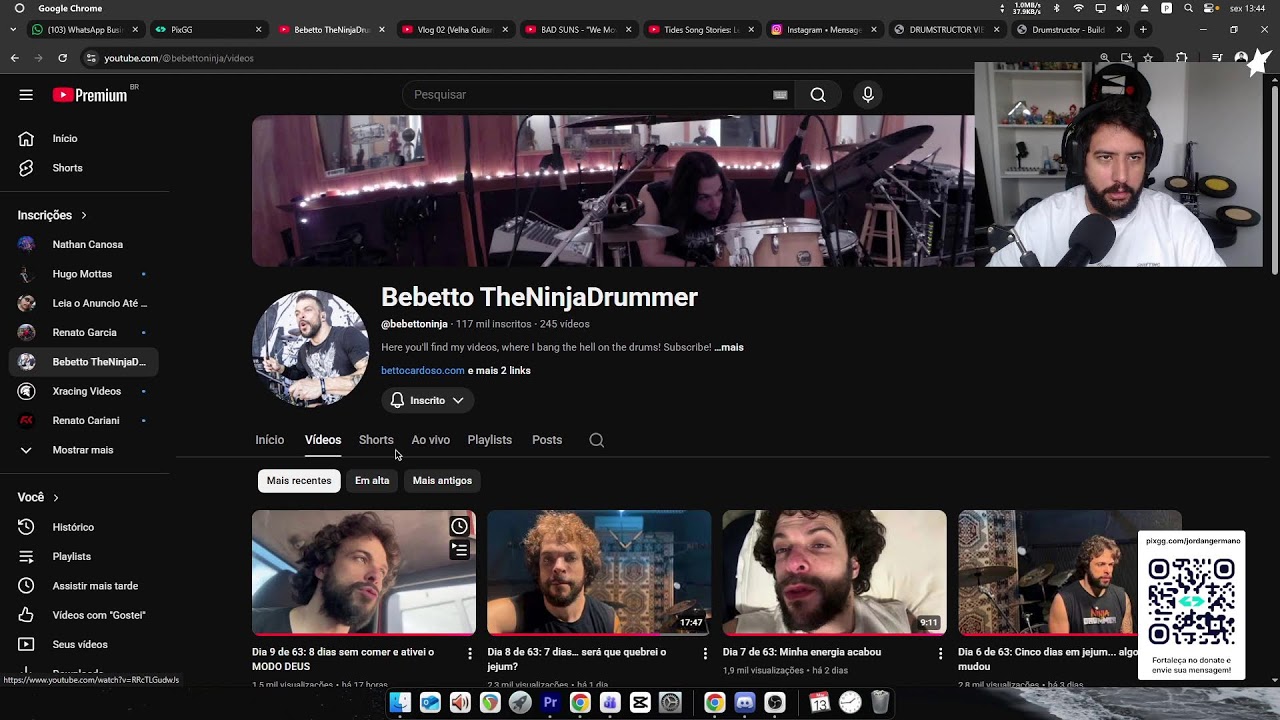Open OBS Studio from the dock
The image size is (1280, 720).
coord(775,703)
